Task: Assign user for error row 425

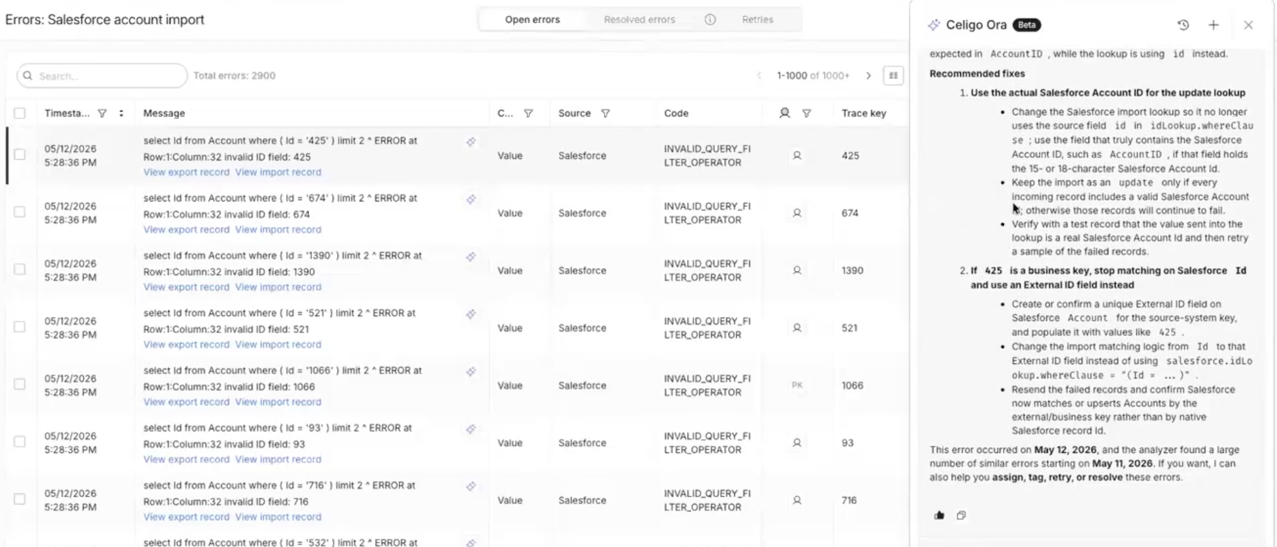Action: 797,156
